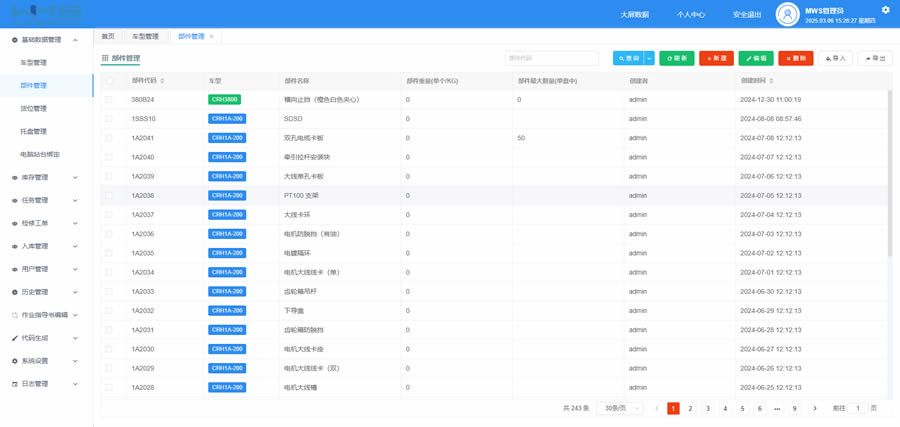Click the 库存管理 eye icon

(x=15, y=177)
